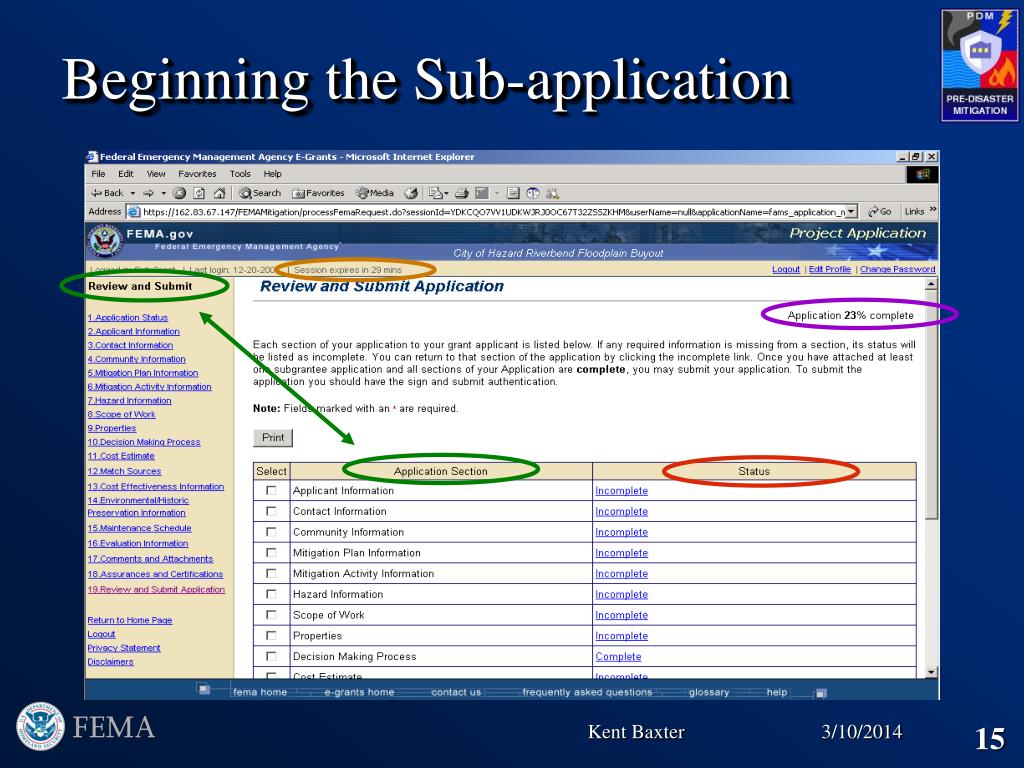Viewport: 1024px width, 768px height.
Task: Click the Windows flag logo icon
Action: 922,174
